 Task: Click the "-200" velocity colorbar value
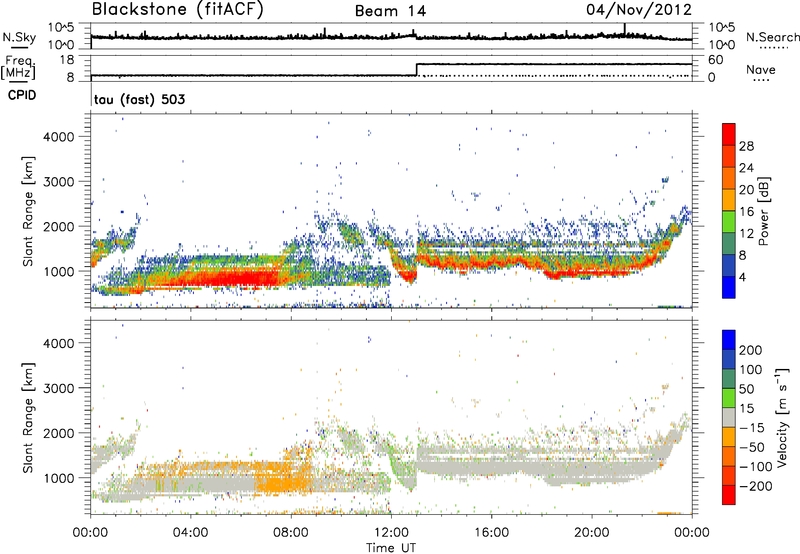pos(755,486)
